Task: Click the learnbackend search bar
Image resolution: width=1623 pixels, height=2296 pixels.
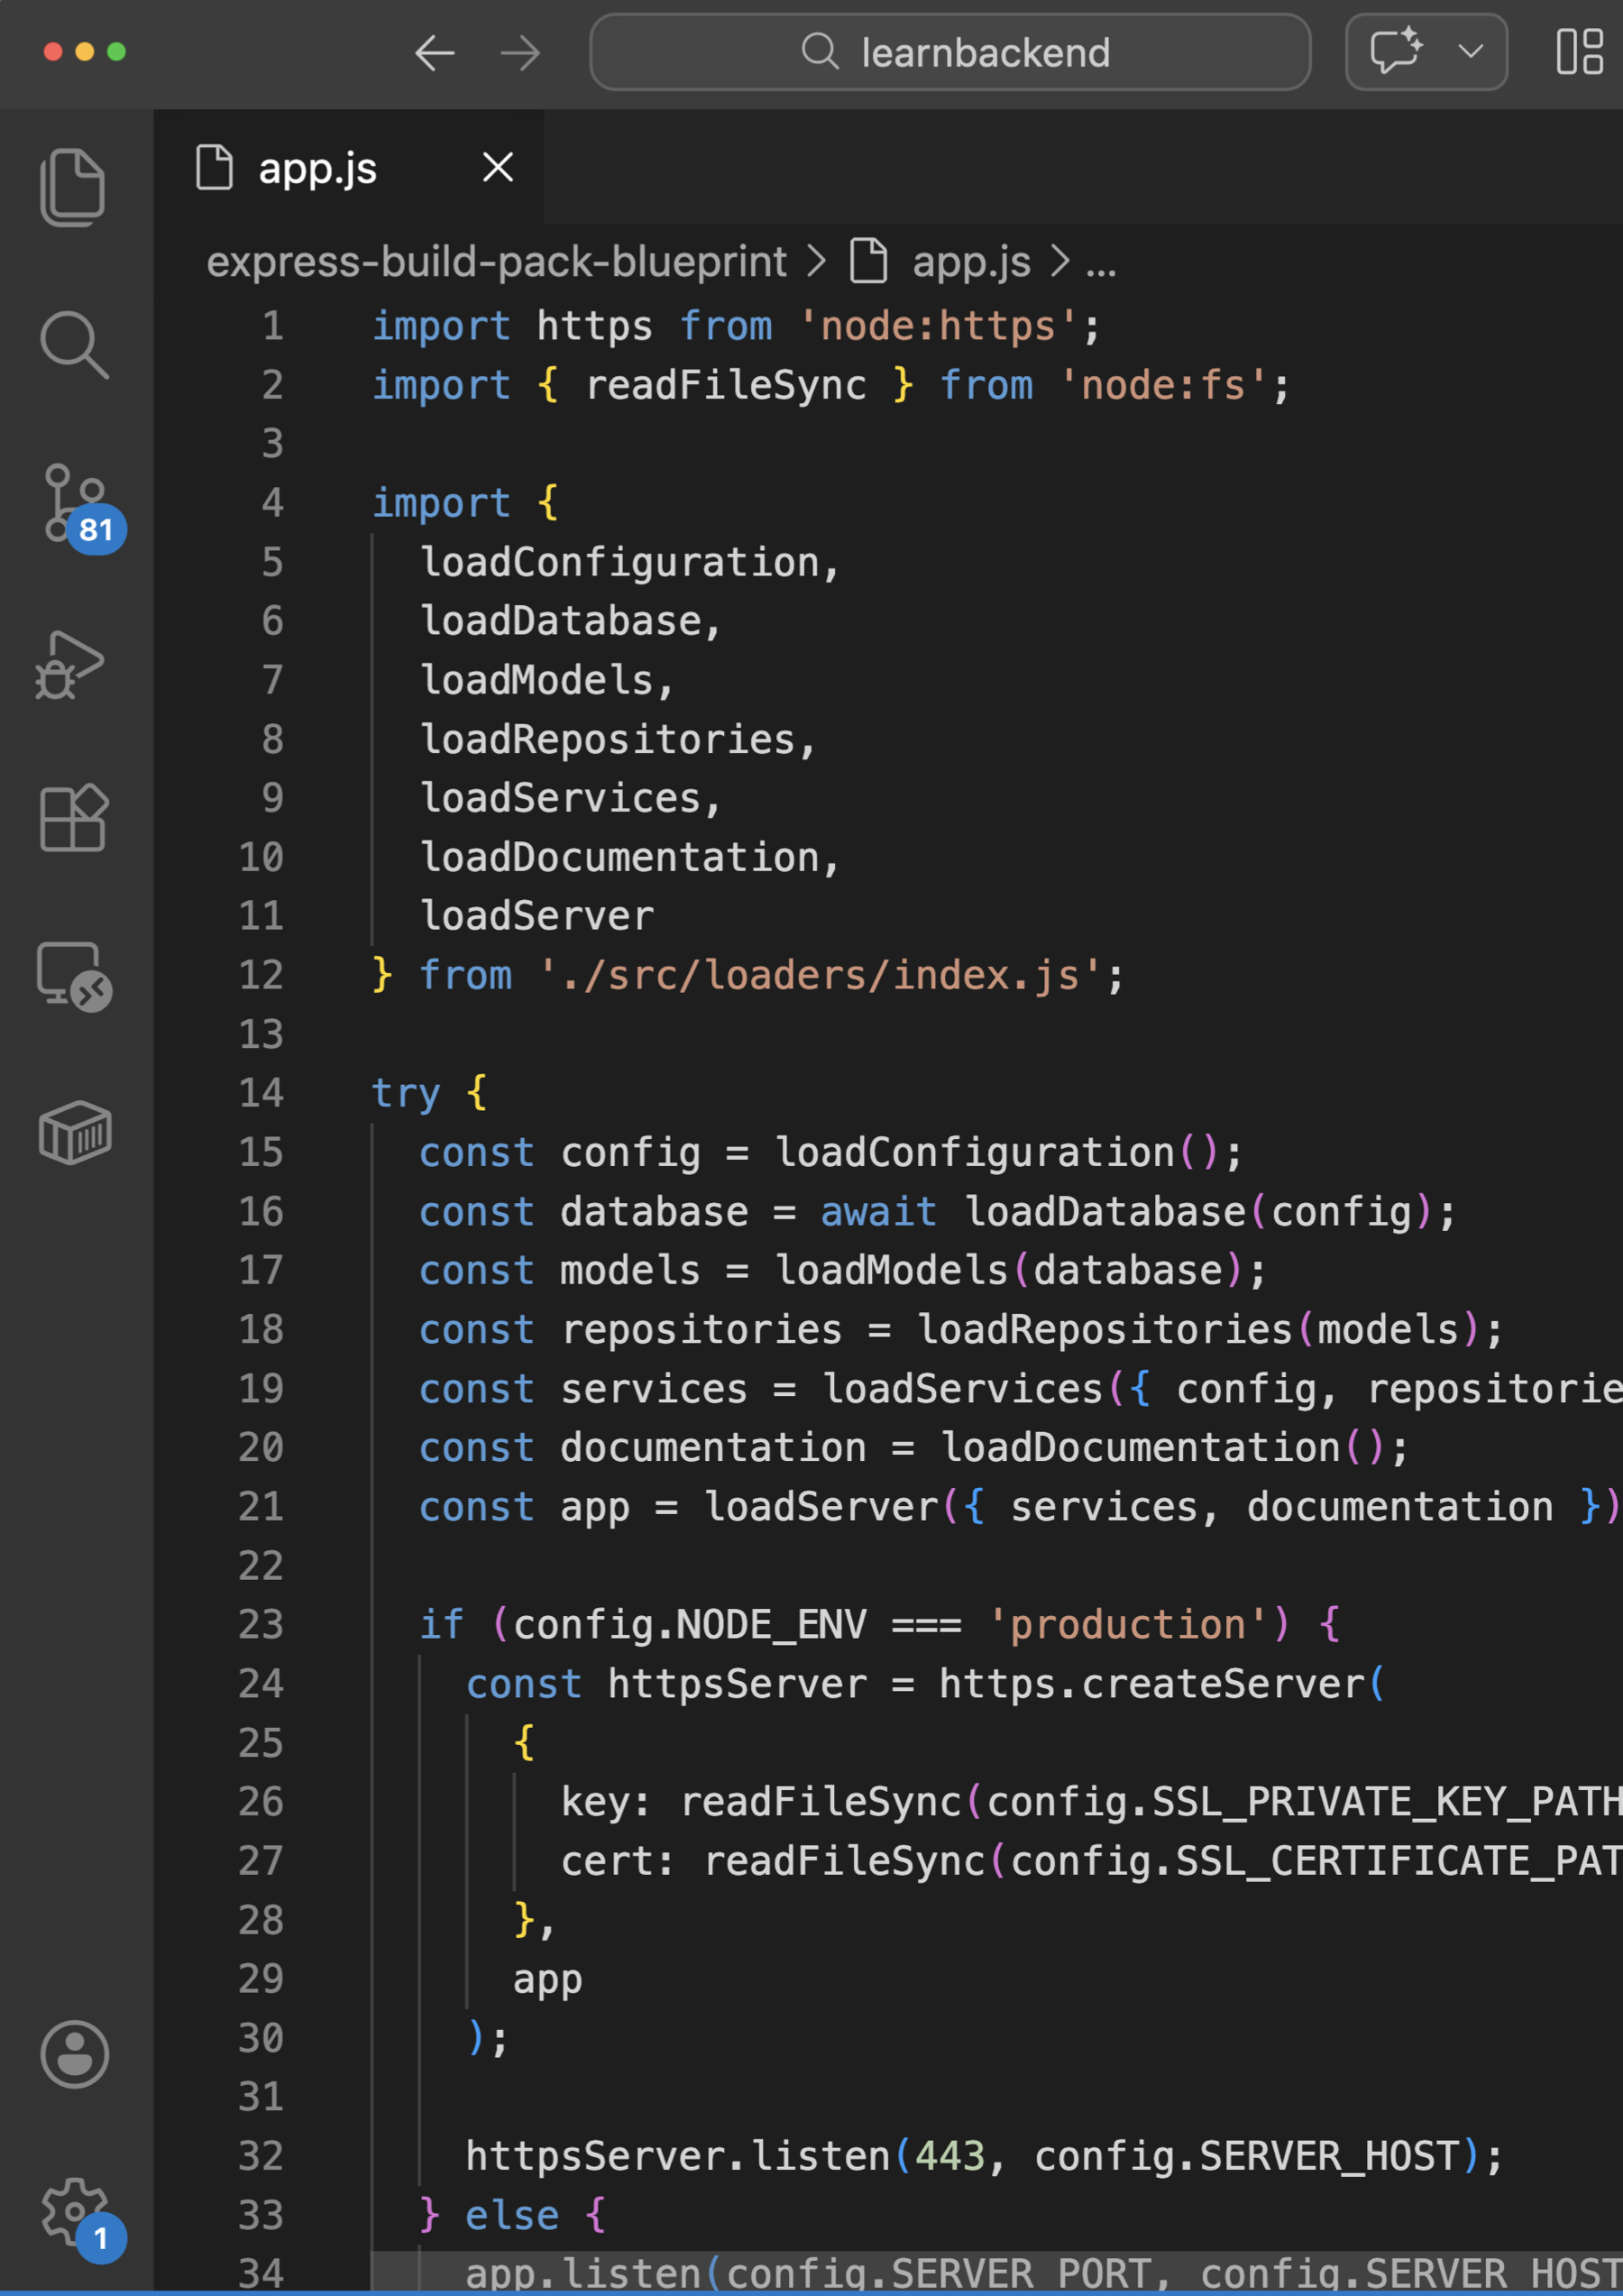Action: (950, 53)
